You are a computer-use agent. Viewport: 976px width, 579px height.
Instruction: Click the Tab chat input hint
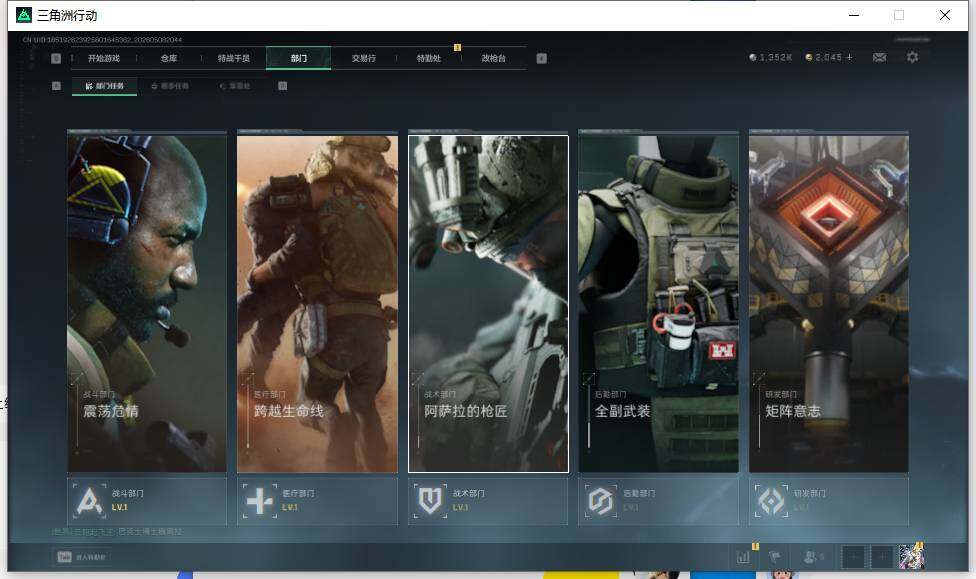coord(82,557)
